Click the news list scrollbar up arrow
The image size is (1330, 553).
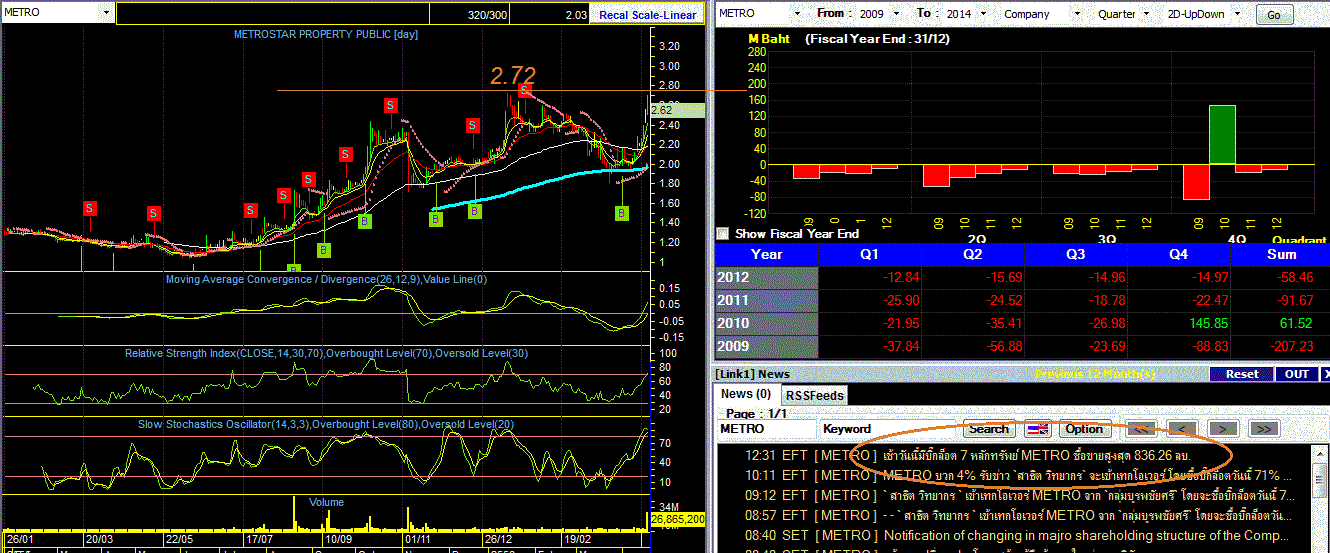(1320, 453)
